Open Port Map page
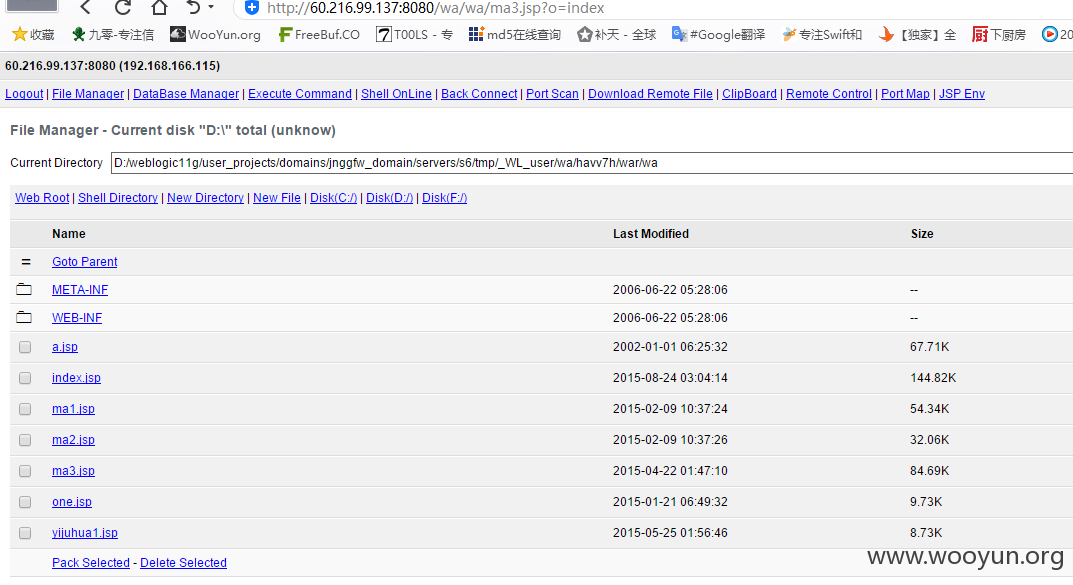Image resolution: width=1073 pixels, height=585 pixels. coord(905,94)
